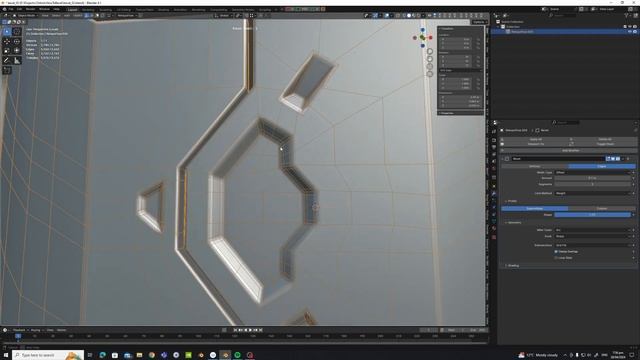Viewport: 640px width, 360px height.
Task: Open Modifiers properties tab wrench icon
Action: pos(494,193)
